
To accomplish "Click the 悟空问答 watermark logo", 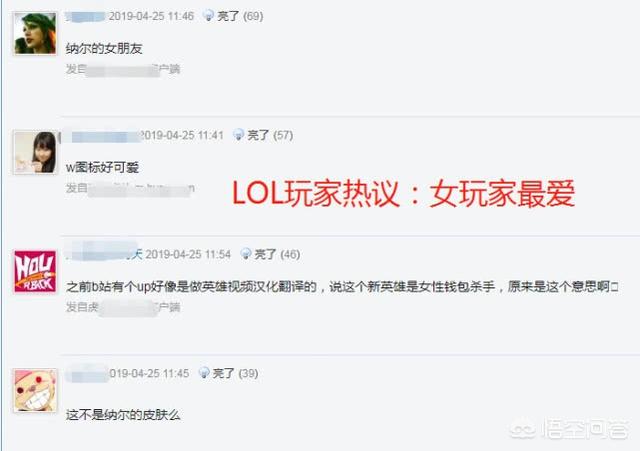I will click(x=571, y=429).
